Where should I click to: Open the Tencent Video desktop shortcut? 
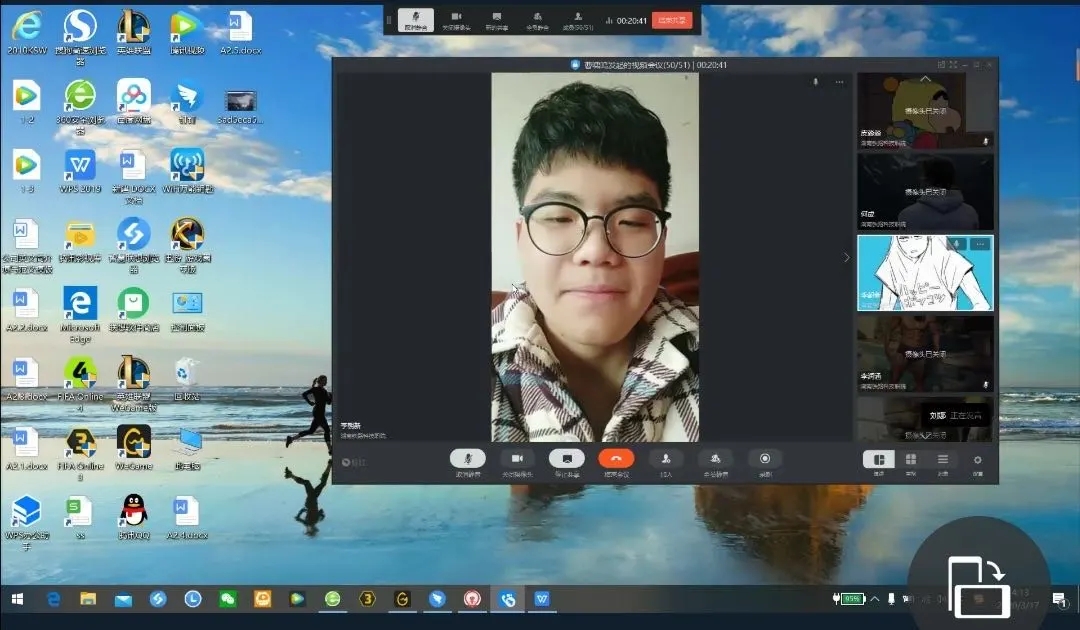click(187, 33)
